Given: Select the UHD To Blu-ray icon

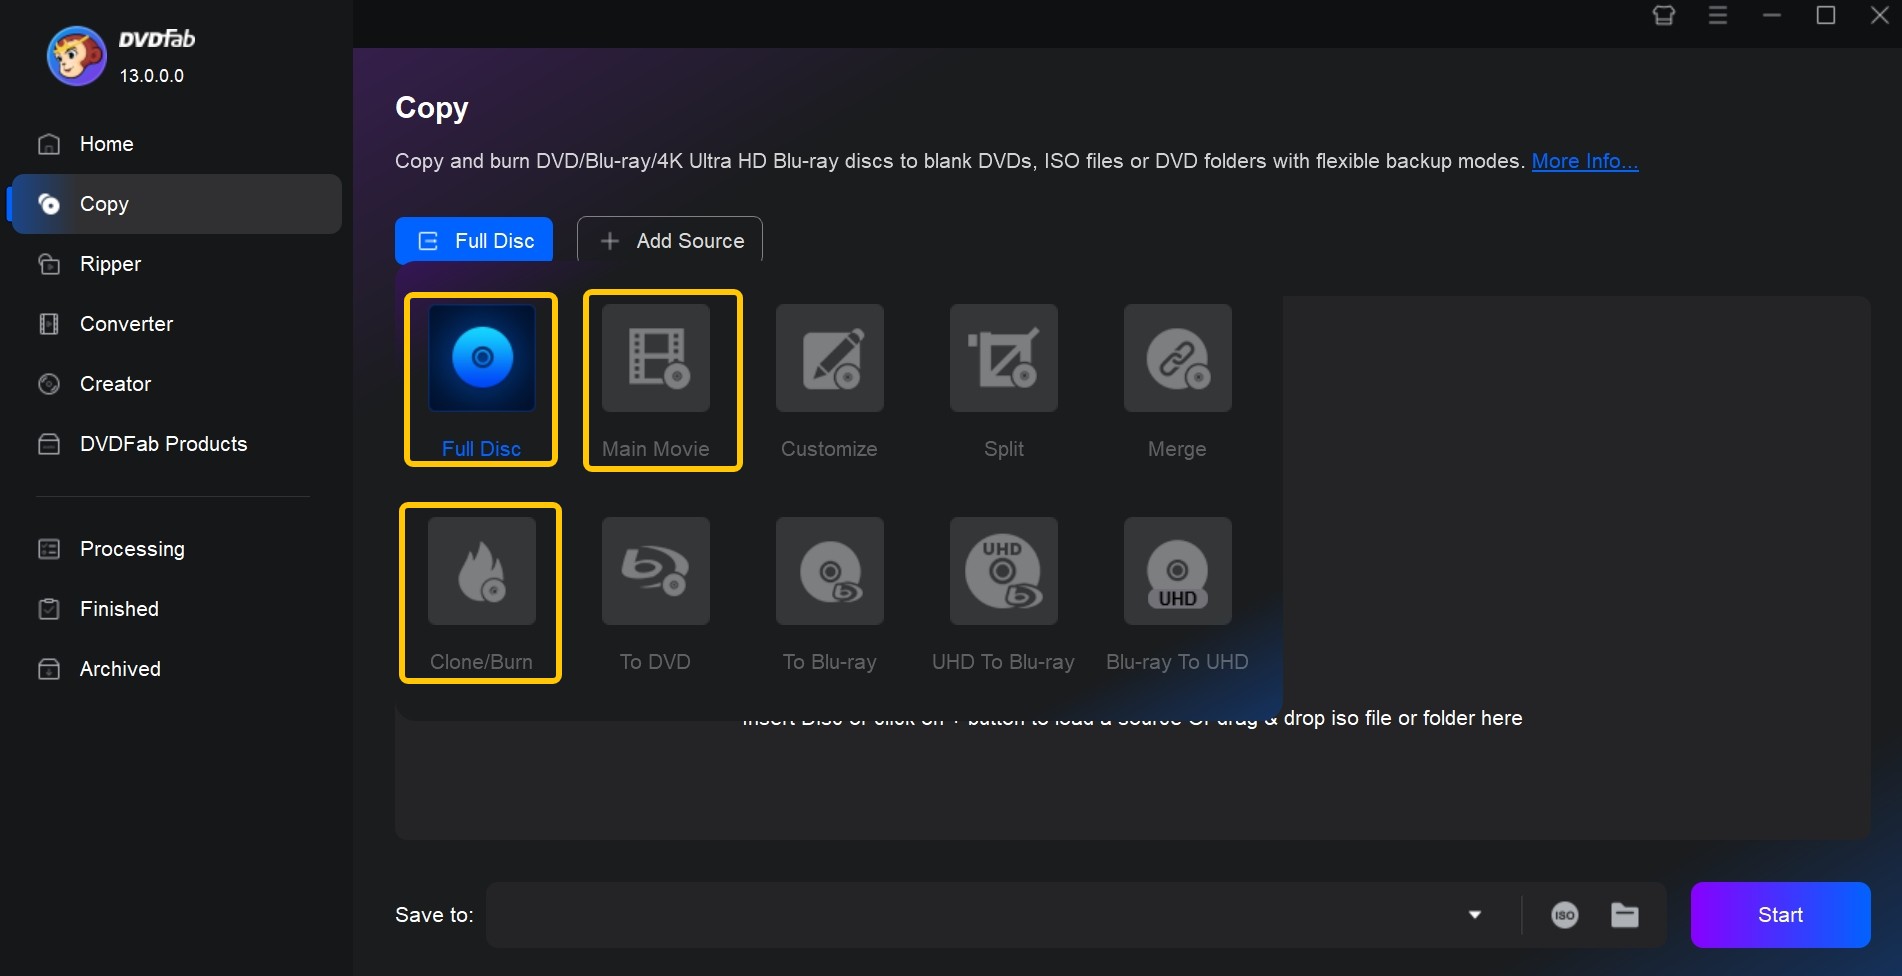Looking at the screenshot, I should 1004,571.
